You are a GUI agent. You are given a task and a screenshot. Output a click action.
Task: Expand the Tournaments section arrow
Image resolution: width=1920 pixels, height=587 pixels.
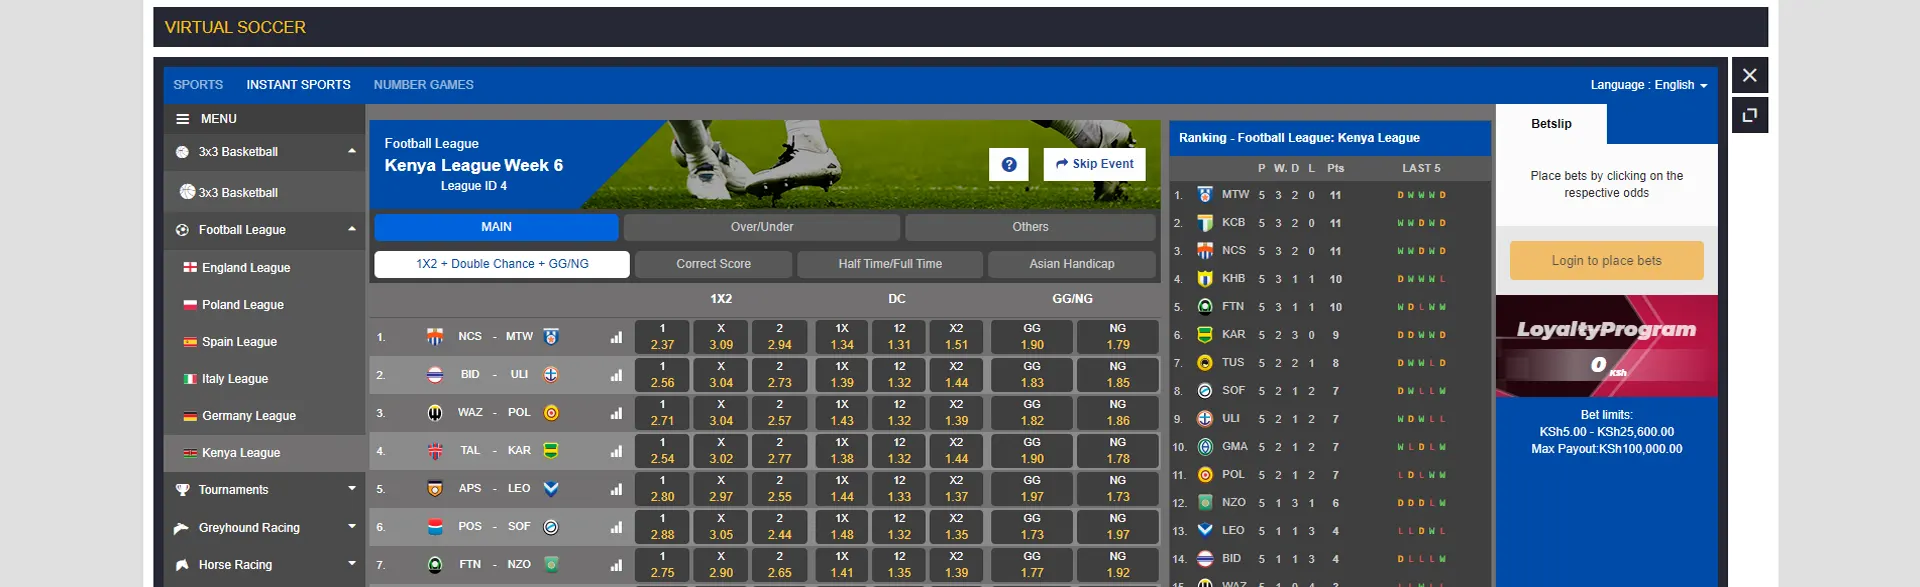coord(351,489)
